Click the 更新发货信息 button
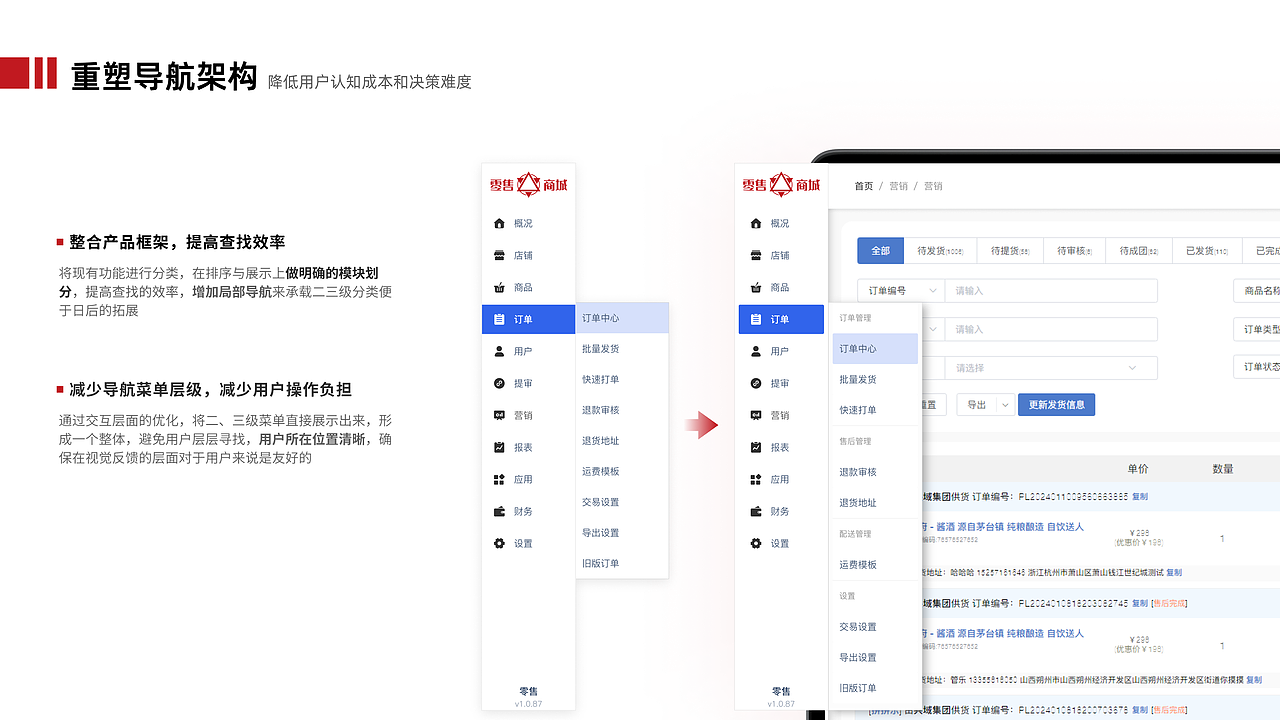 (1056, 405)
